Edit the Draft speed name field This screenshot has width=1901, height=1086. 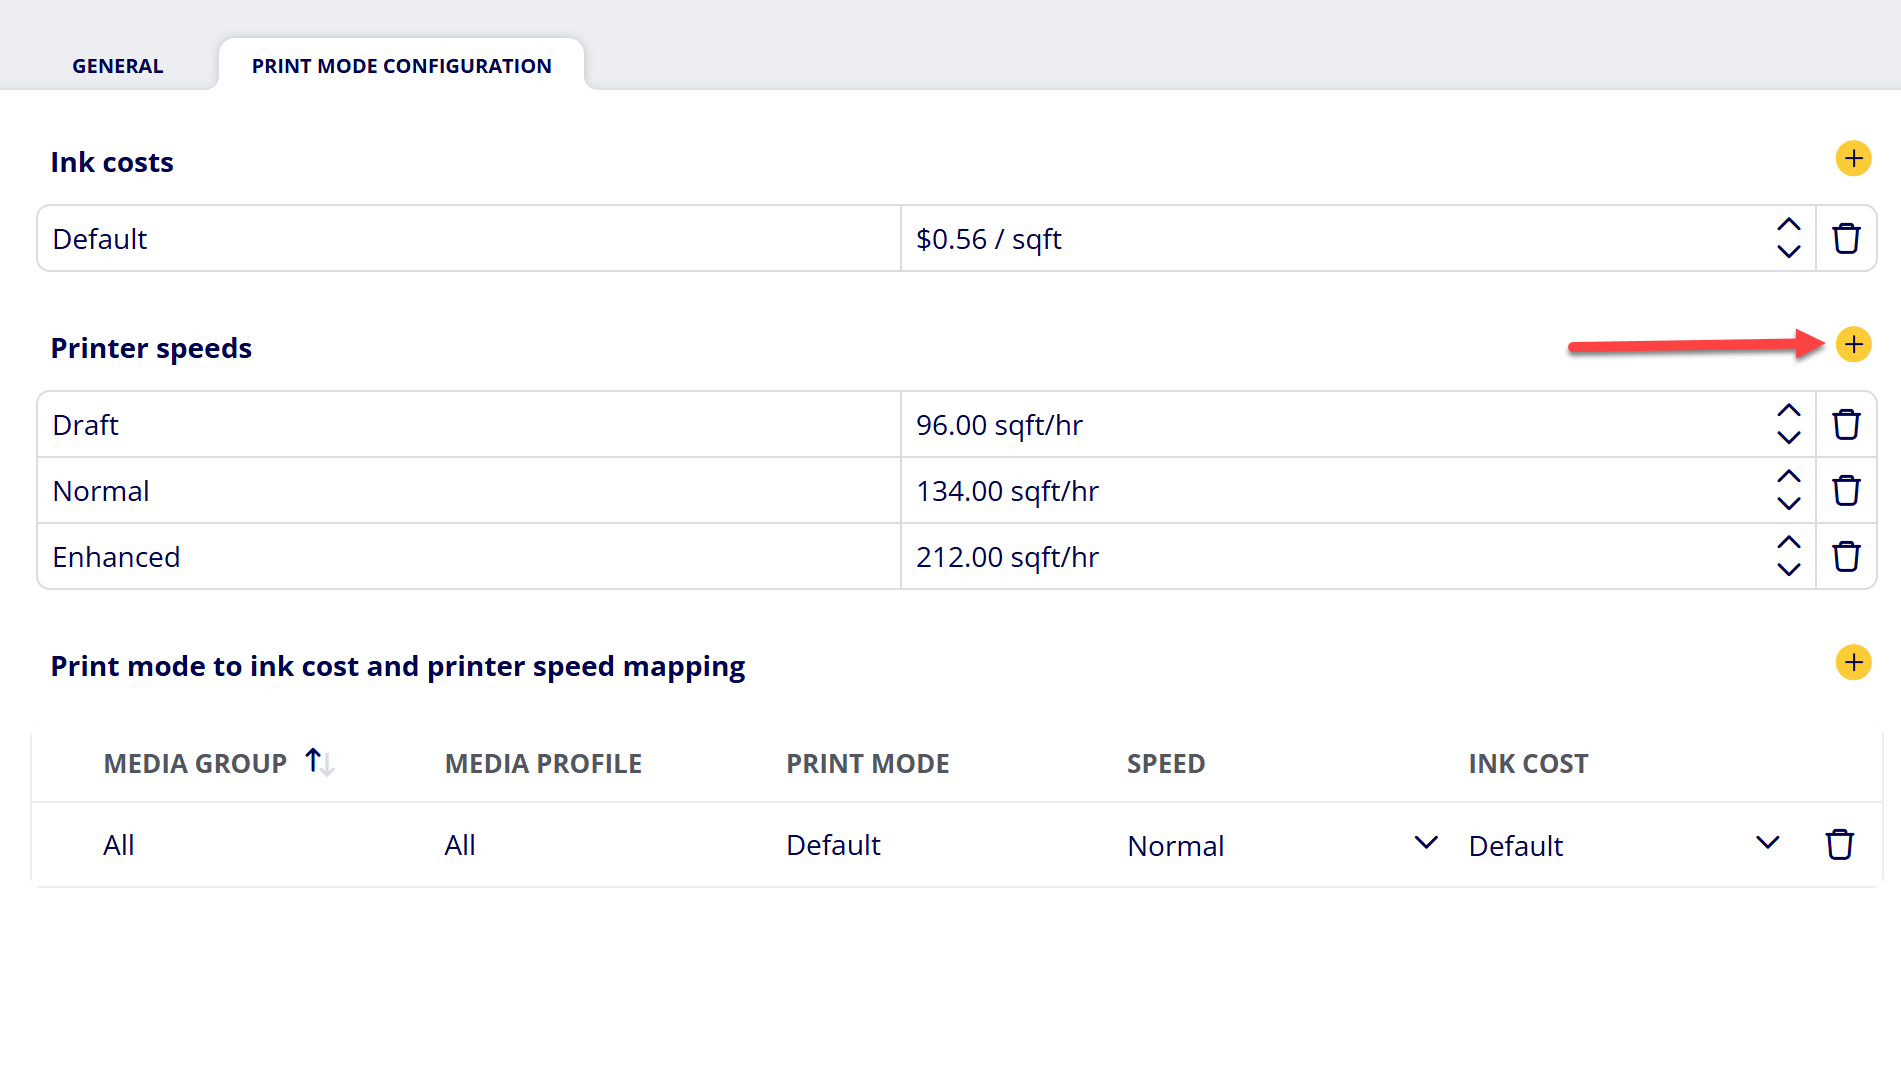(x=469, y=425)
